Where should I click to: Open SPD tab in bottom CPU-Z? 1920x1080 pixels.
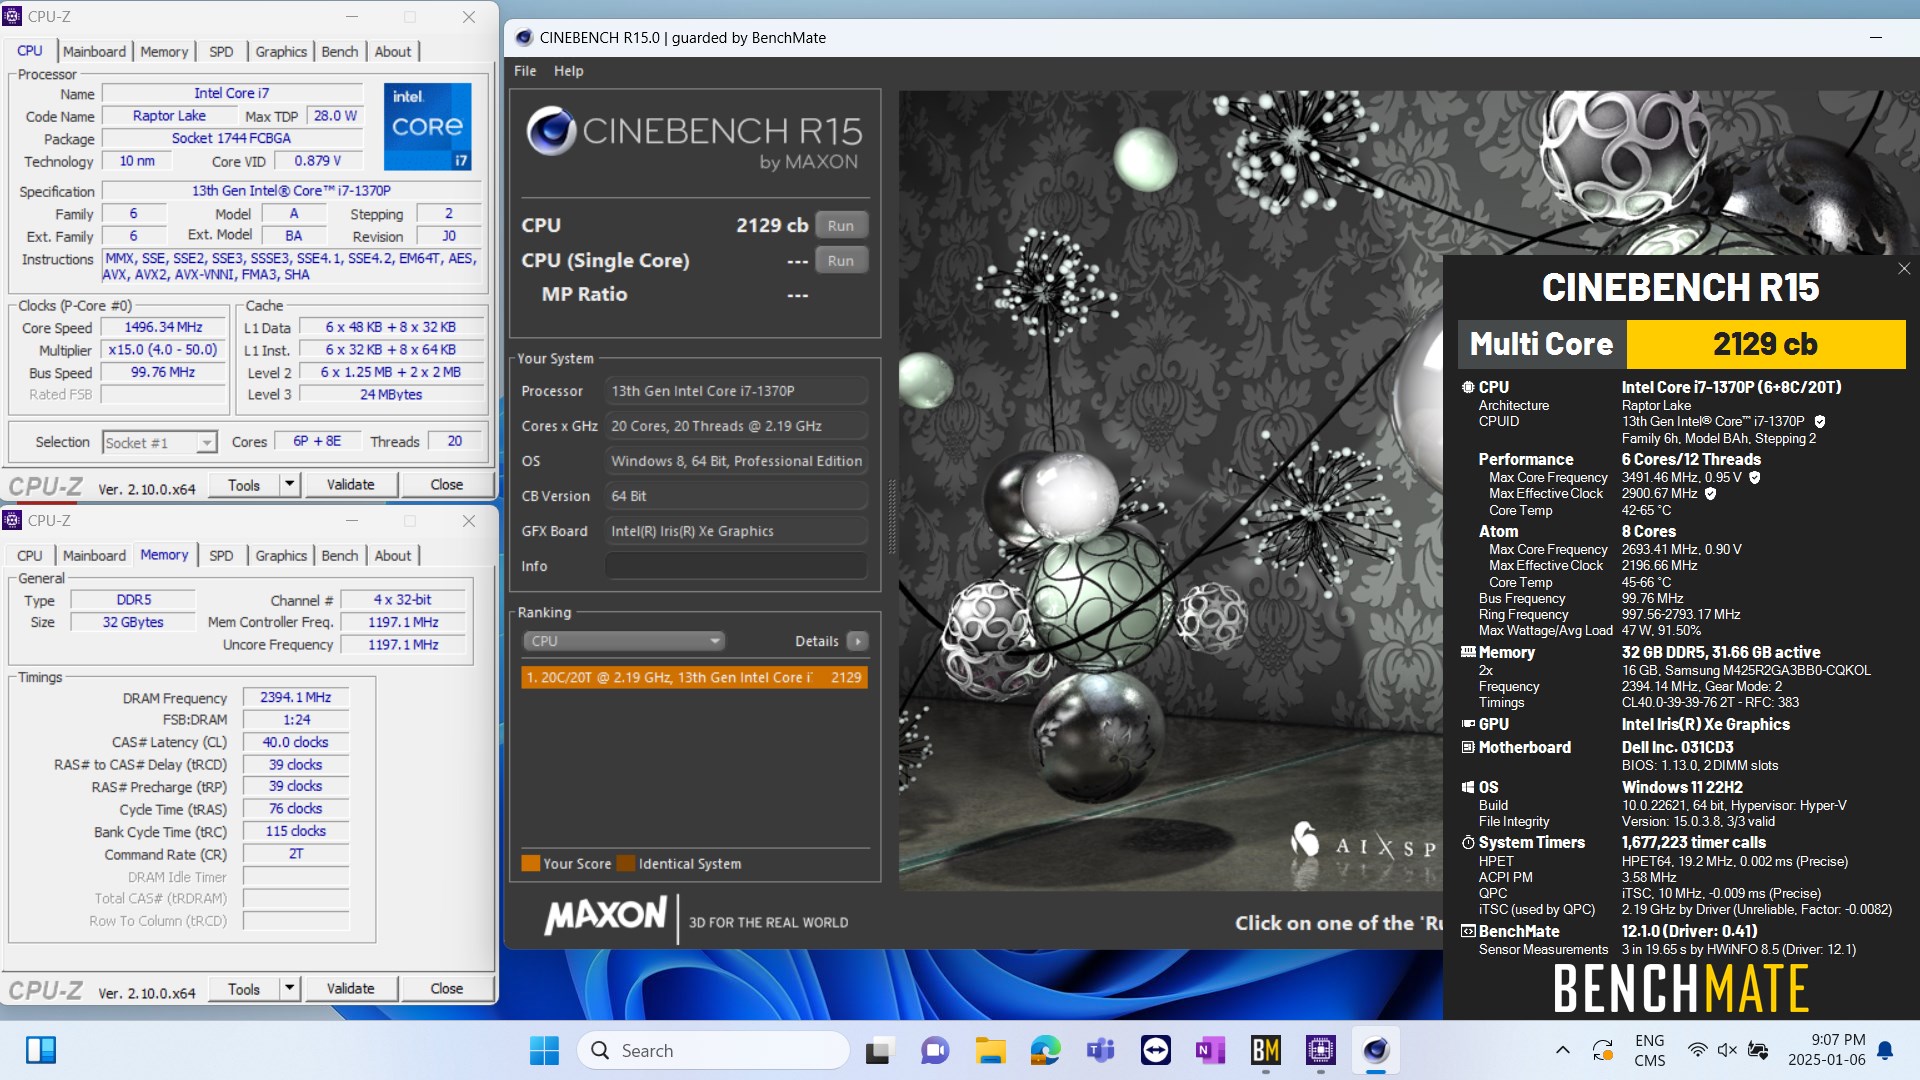click(221, 556)
